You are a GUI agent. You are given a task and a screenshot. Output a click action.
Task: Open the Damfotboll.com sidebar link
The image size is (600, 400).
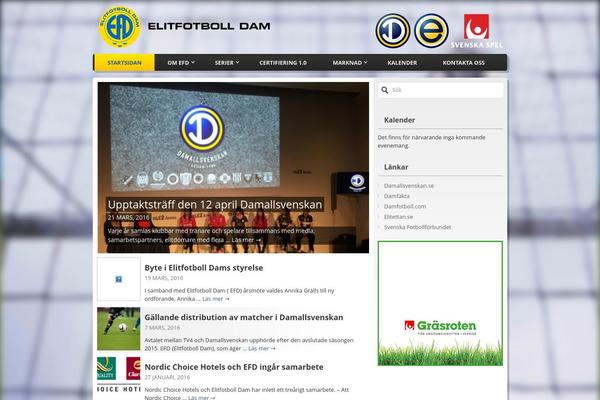(x=405, y=206)
